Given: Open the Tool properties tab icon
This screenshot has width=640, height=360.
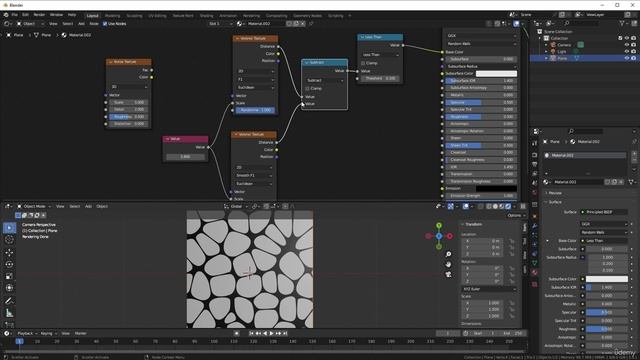Looking at the screenshot, I should (535, 144).
